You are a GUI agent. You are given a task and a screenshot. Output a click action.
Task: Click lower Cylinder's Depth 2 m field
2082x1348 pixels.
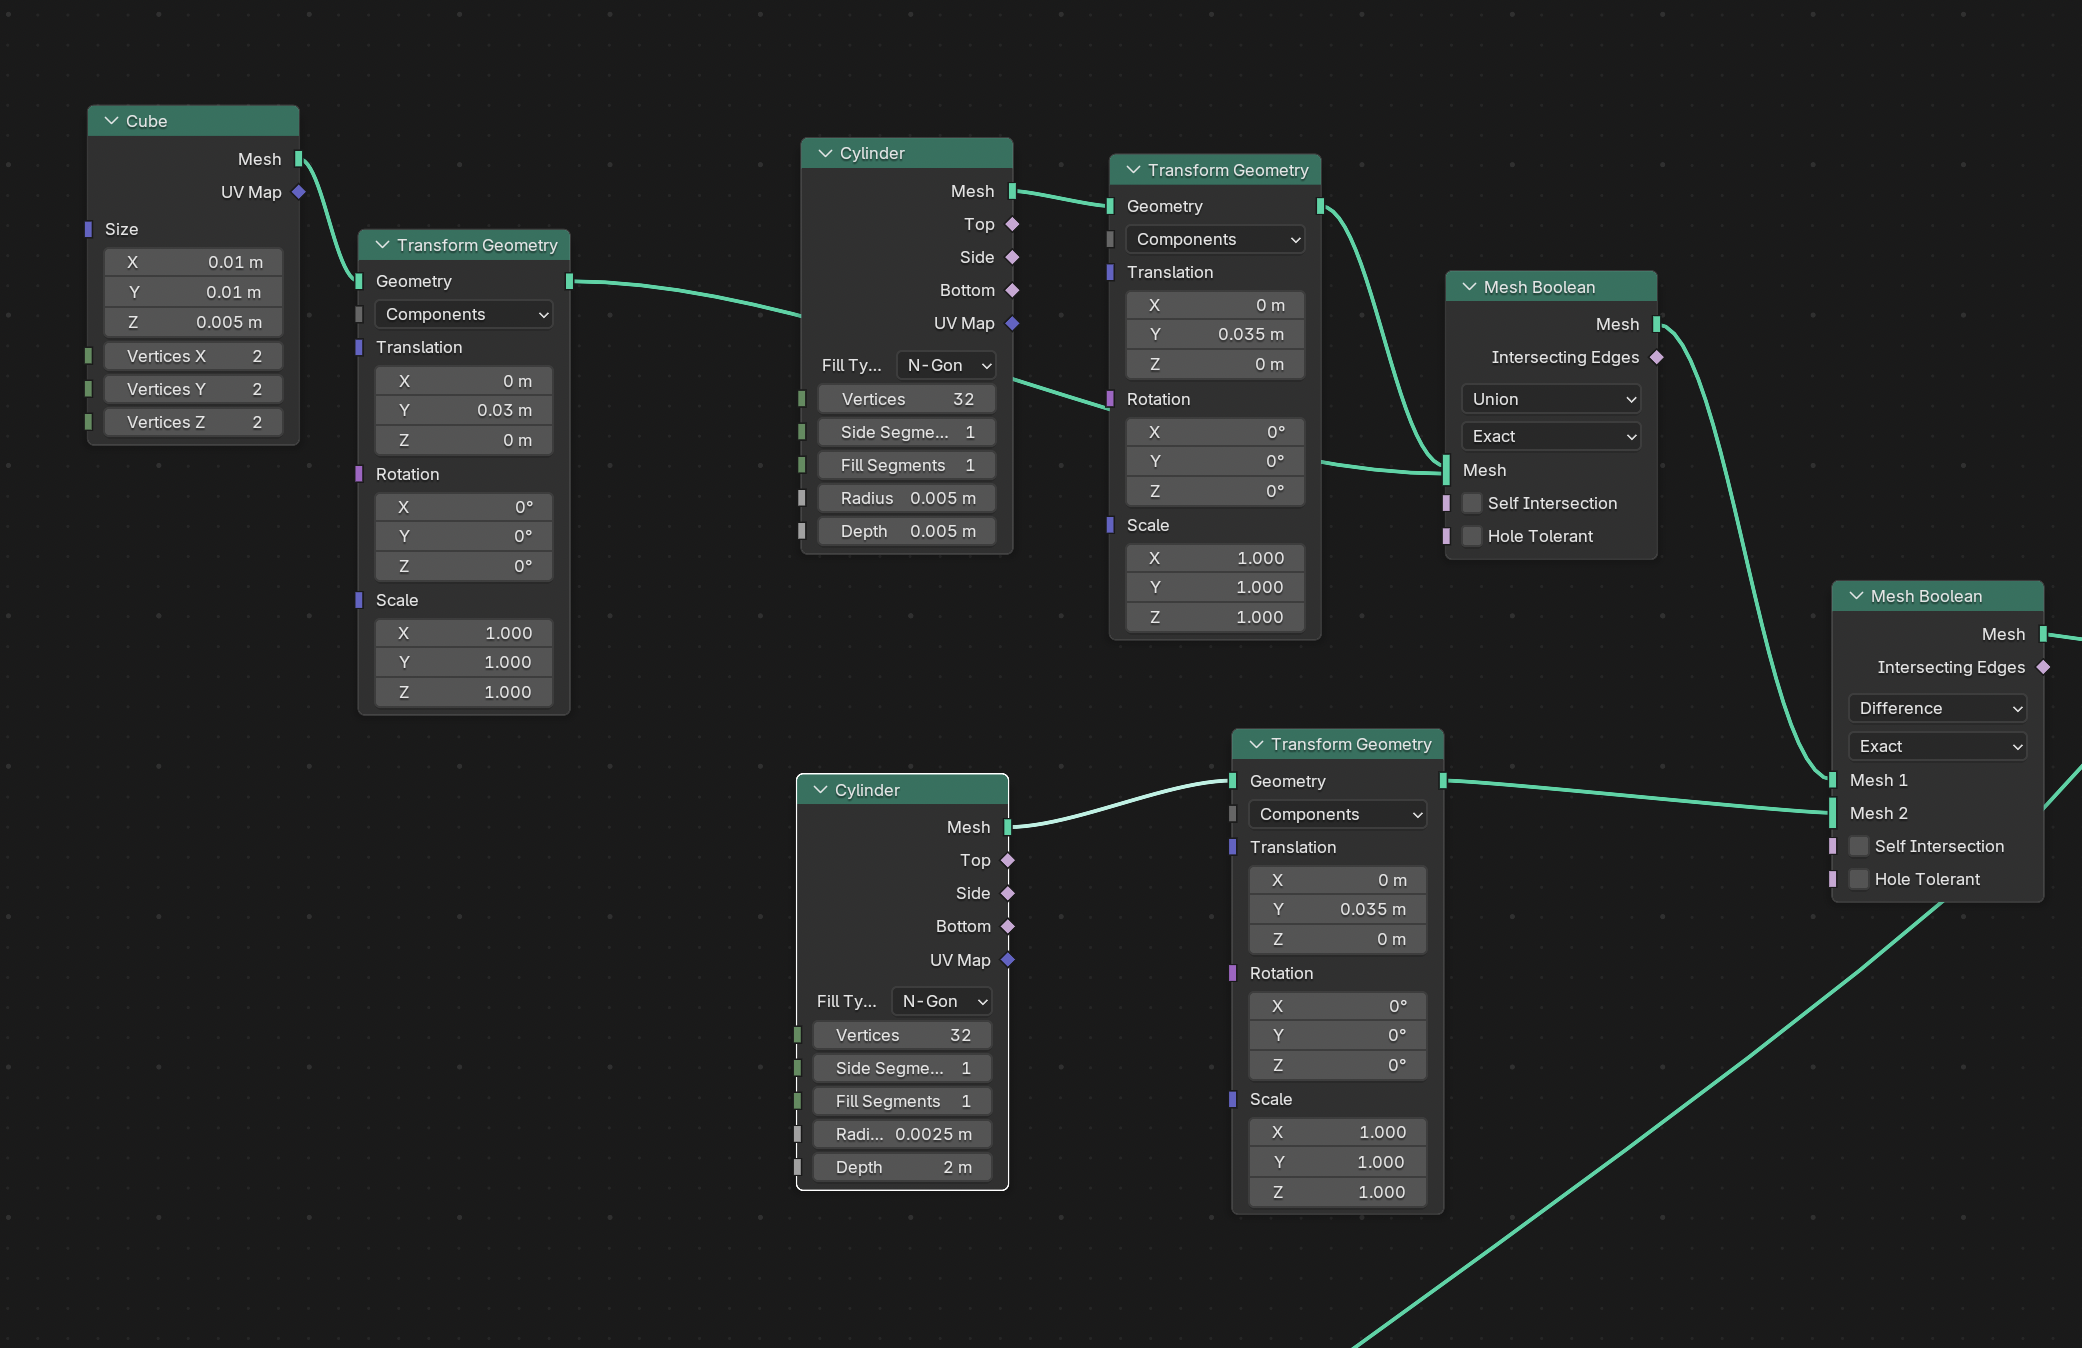pyautogui.click(x=902, y=1167)
